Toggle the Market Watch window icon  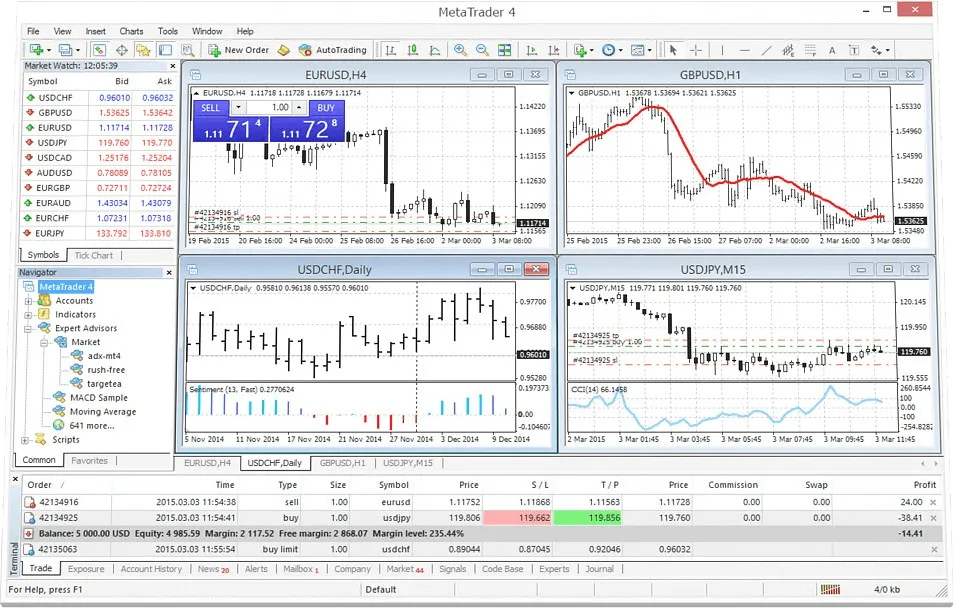click(99, 50)
